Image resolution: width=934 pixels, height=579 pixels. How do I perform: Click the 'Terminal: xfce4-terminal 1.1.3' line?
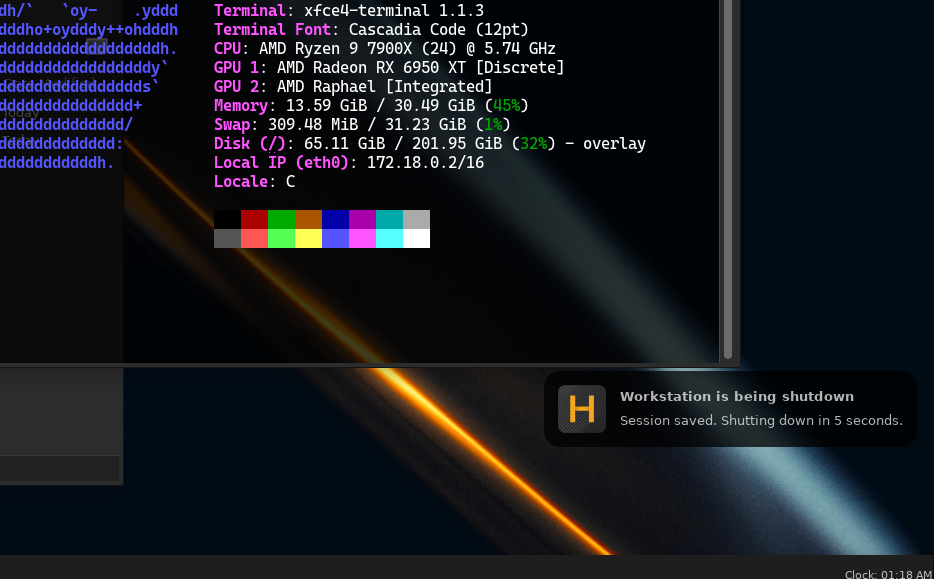(349, 11)
